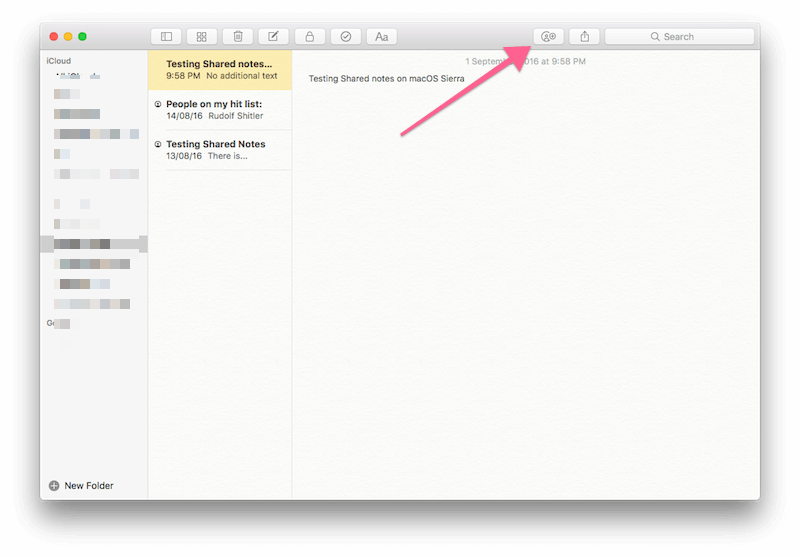This screenshot has height=557, width=800.
Task: Insert a checklist with the checkmark icon
Action: (345, 37)
